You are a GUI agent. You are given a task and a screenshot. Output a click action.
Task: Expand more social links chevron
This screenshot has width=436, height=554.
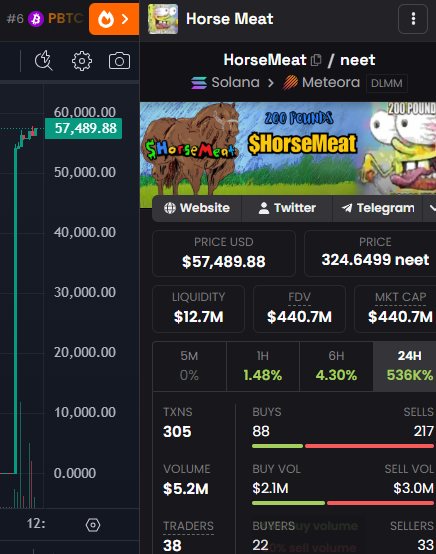tap(431, 208)
